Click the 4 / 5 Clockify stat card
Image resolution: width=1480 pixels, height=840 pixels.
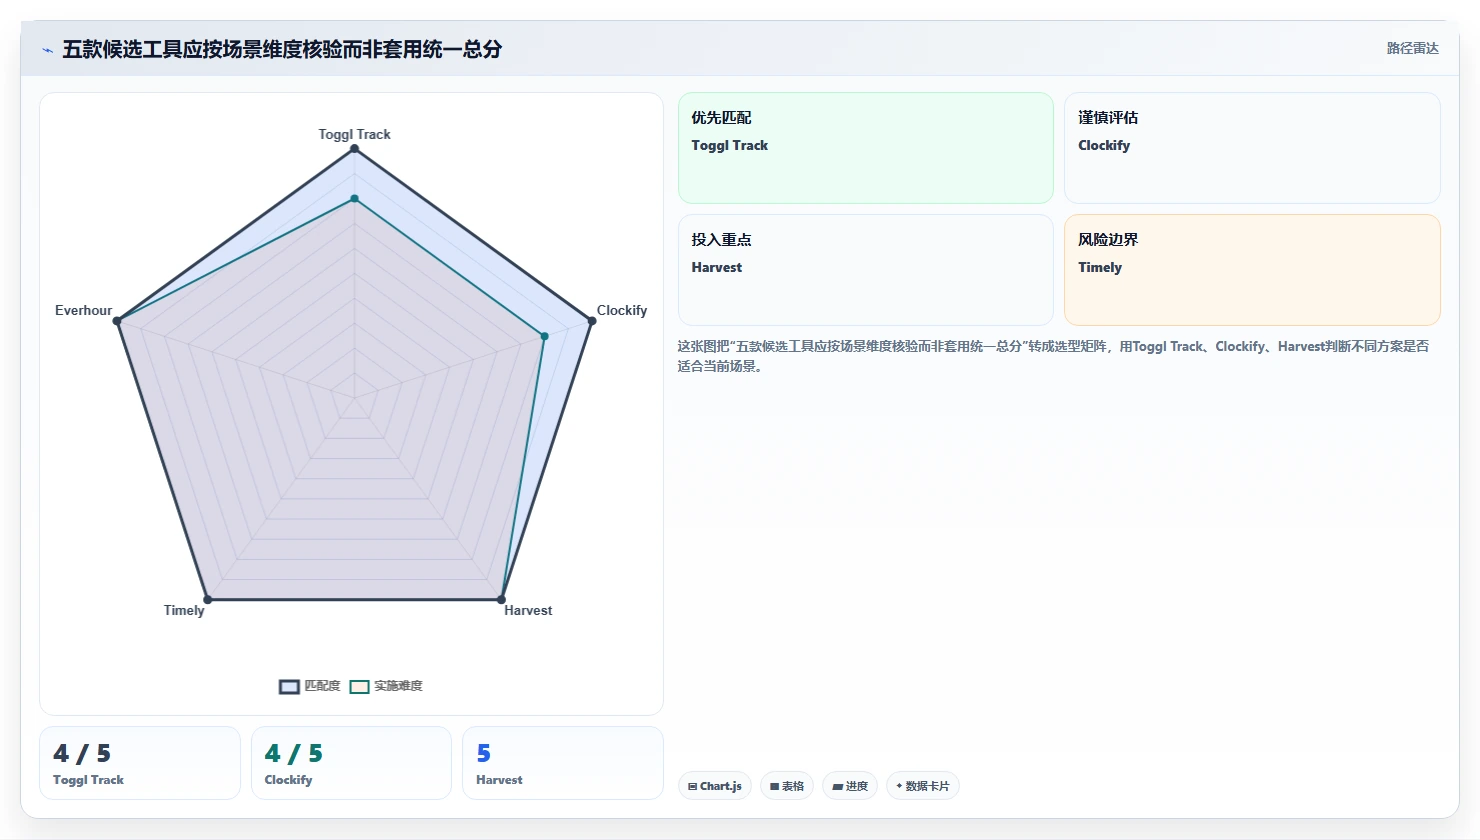coord(351,763)
